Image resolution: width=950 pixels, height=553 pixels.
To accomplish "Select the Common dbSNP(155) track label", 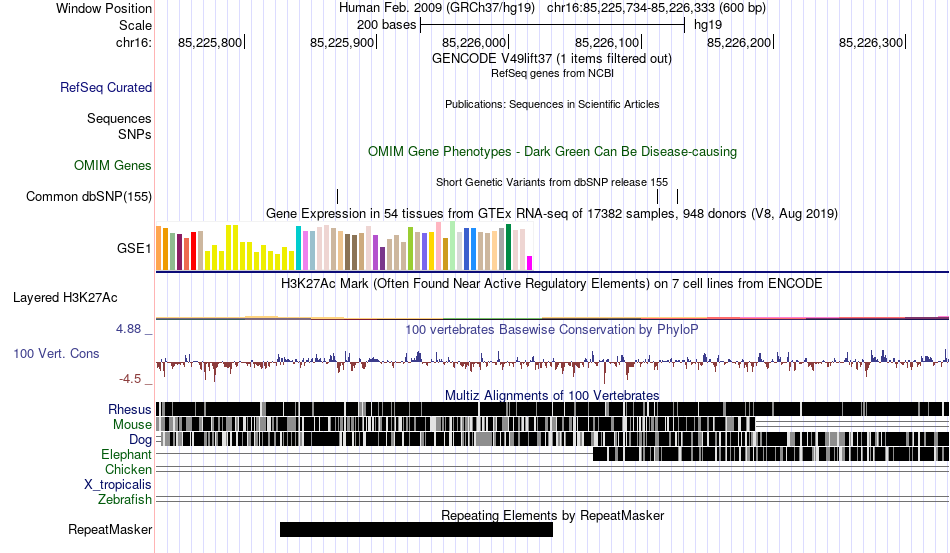I will 89,196.
